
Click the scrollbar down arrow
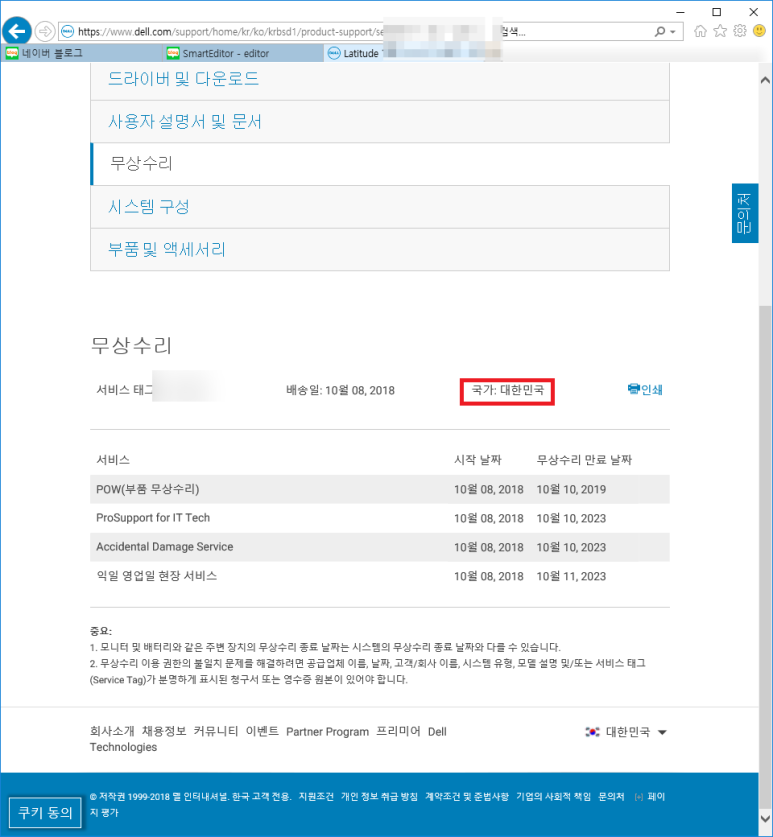click(x=765, y=818)
